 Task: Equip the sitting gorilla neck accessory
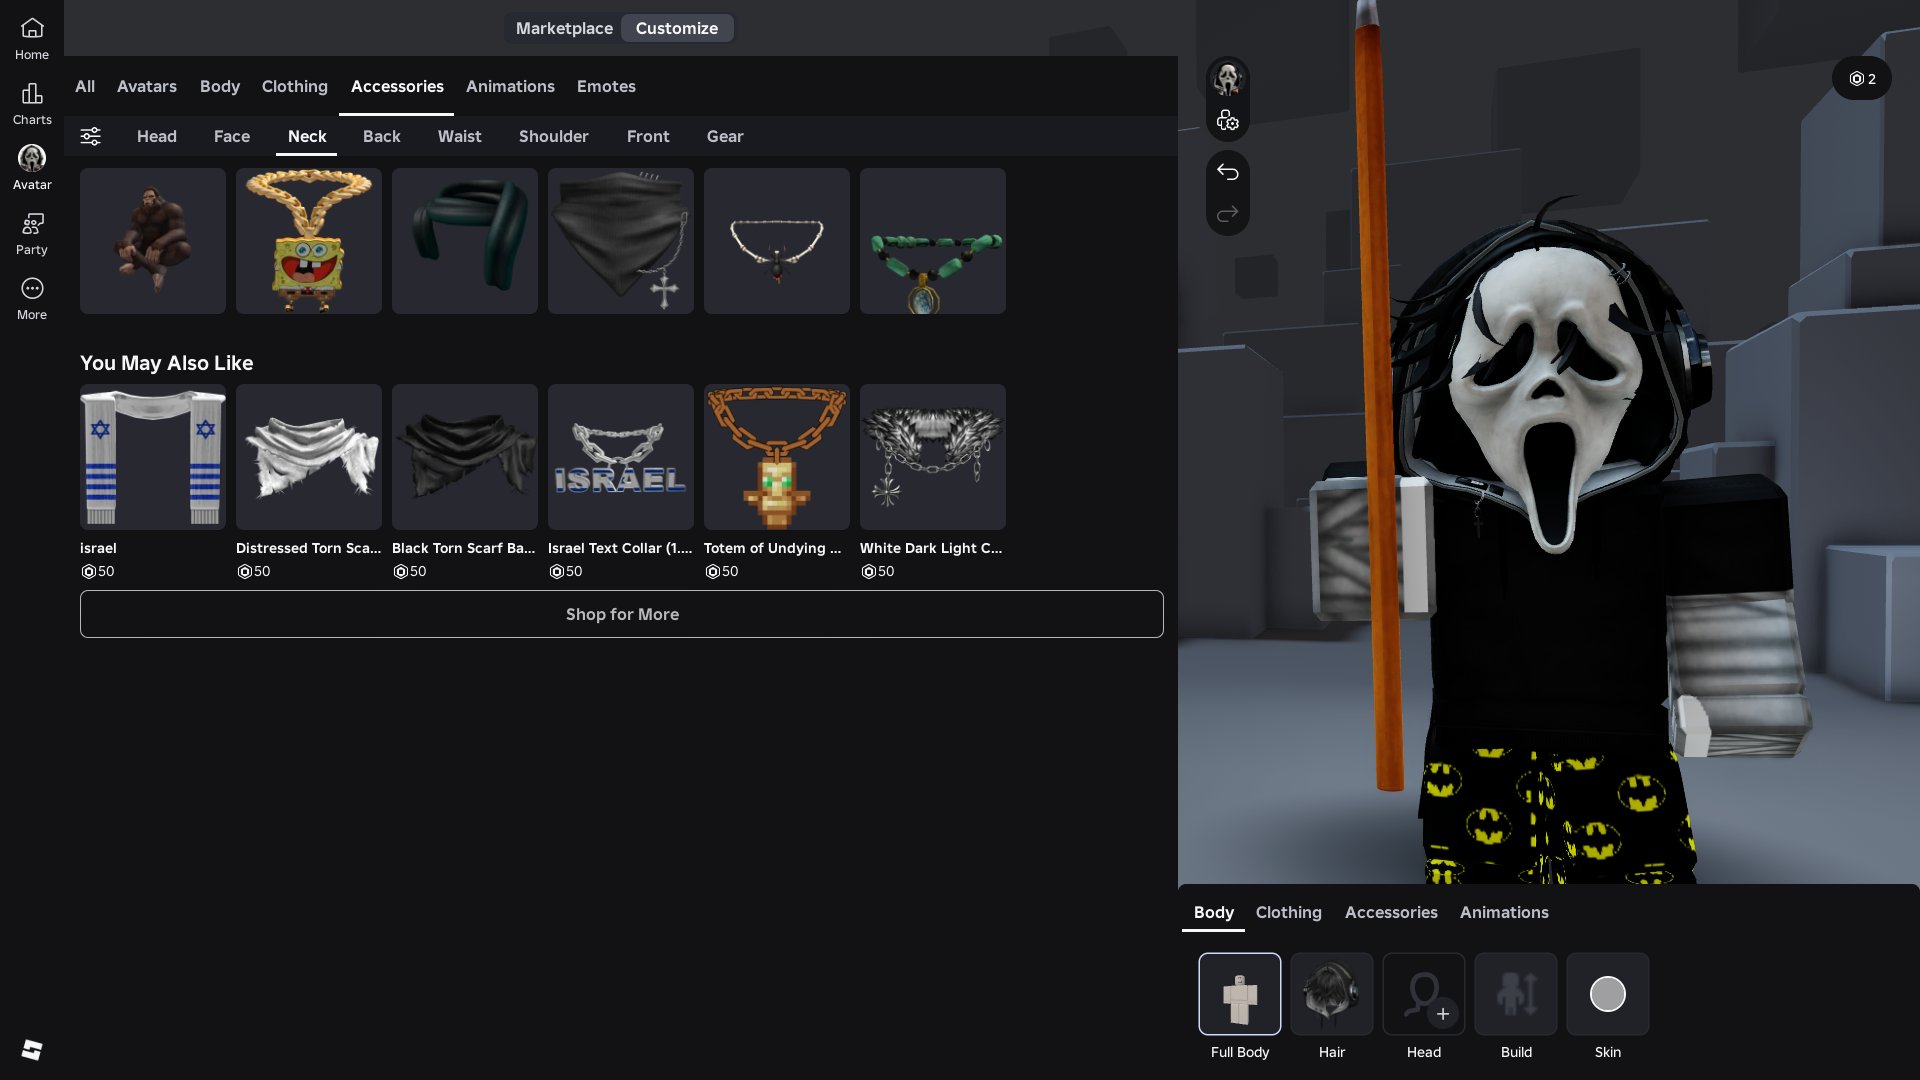(153, 241)
